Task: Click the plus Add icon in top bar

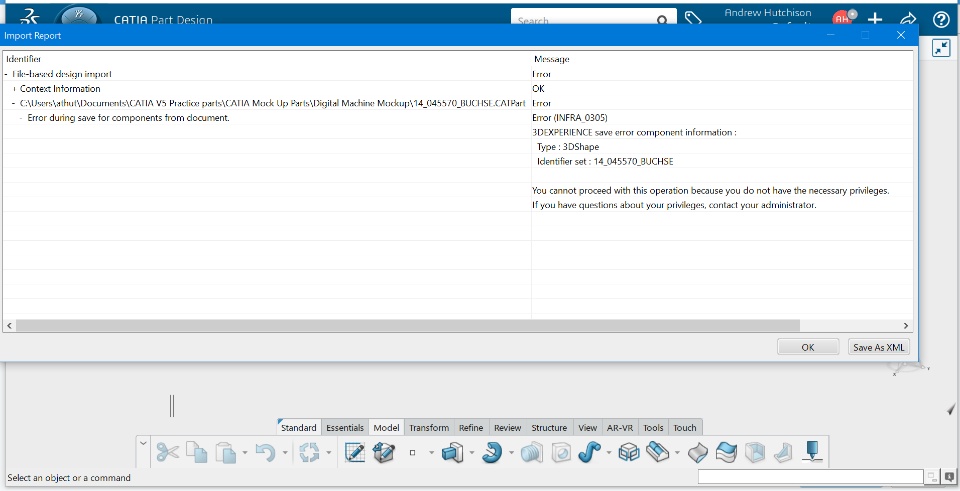Action: pyautogui.click(x=875, y=19)
